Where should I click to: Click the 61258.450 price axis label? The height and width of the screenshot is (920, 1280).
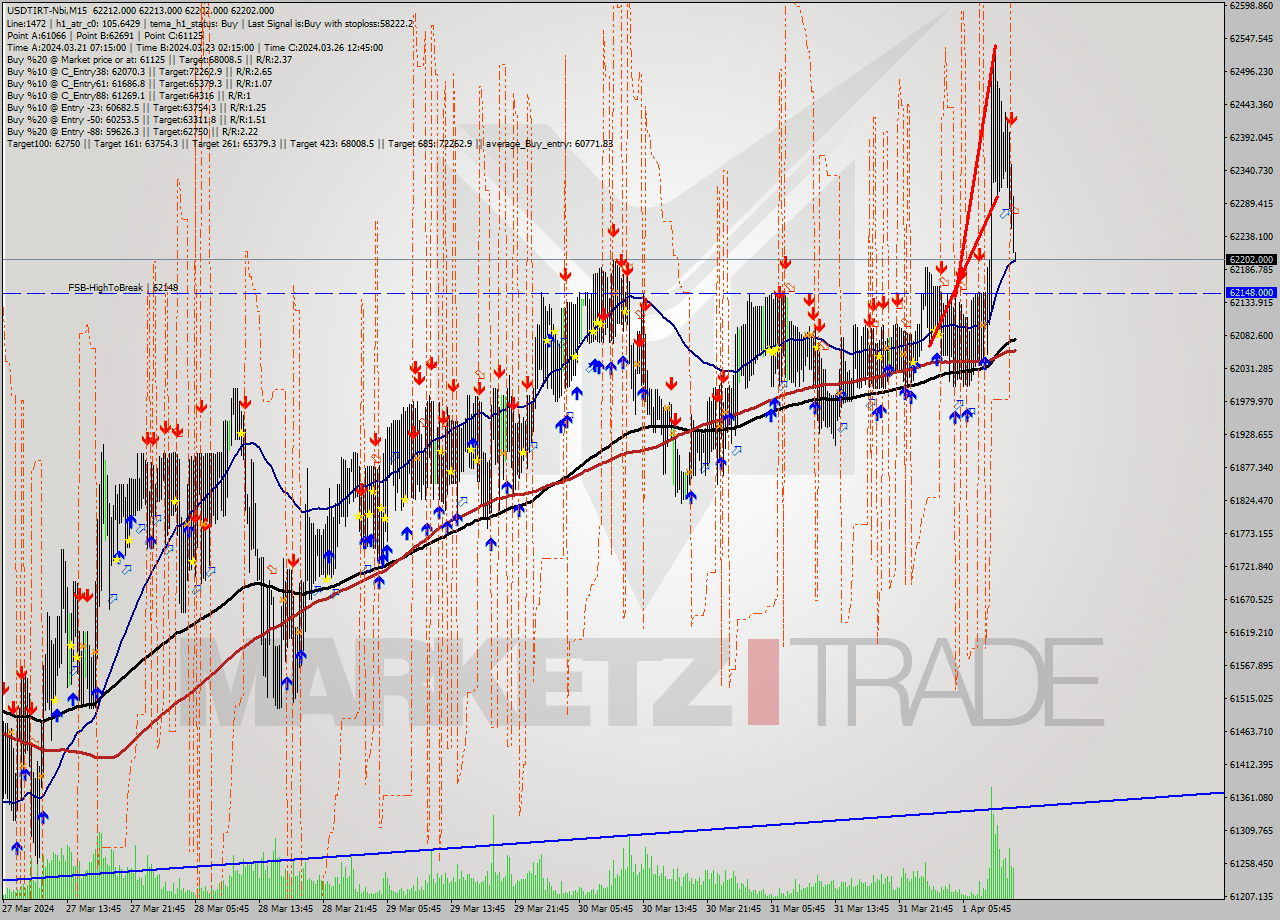tap(1250, 864)
